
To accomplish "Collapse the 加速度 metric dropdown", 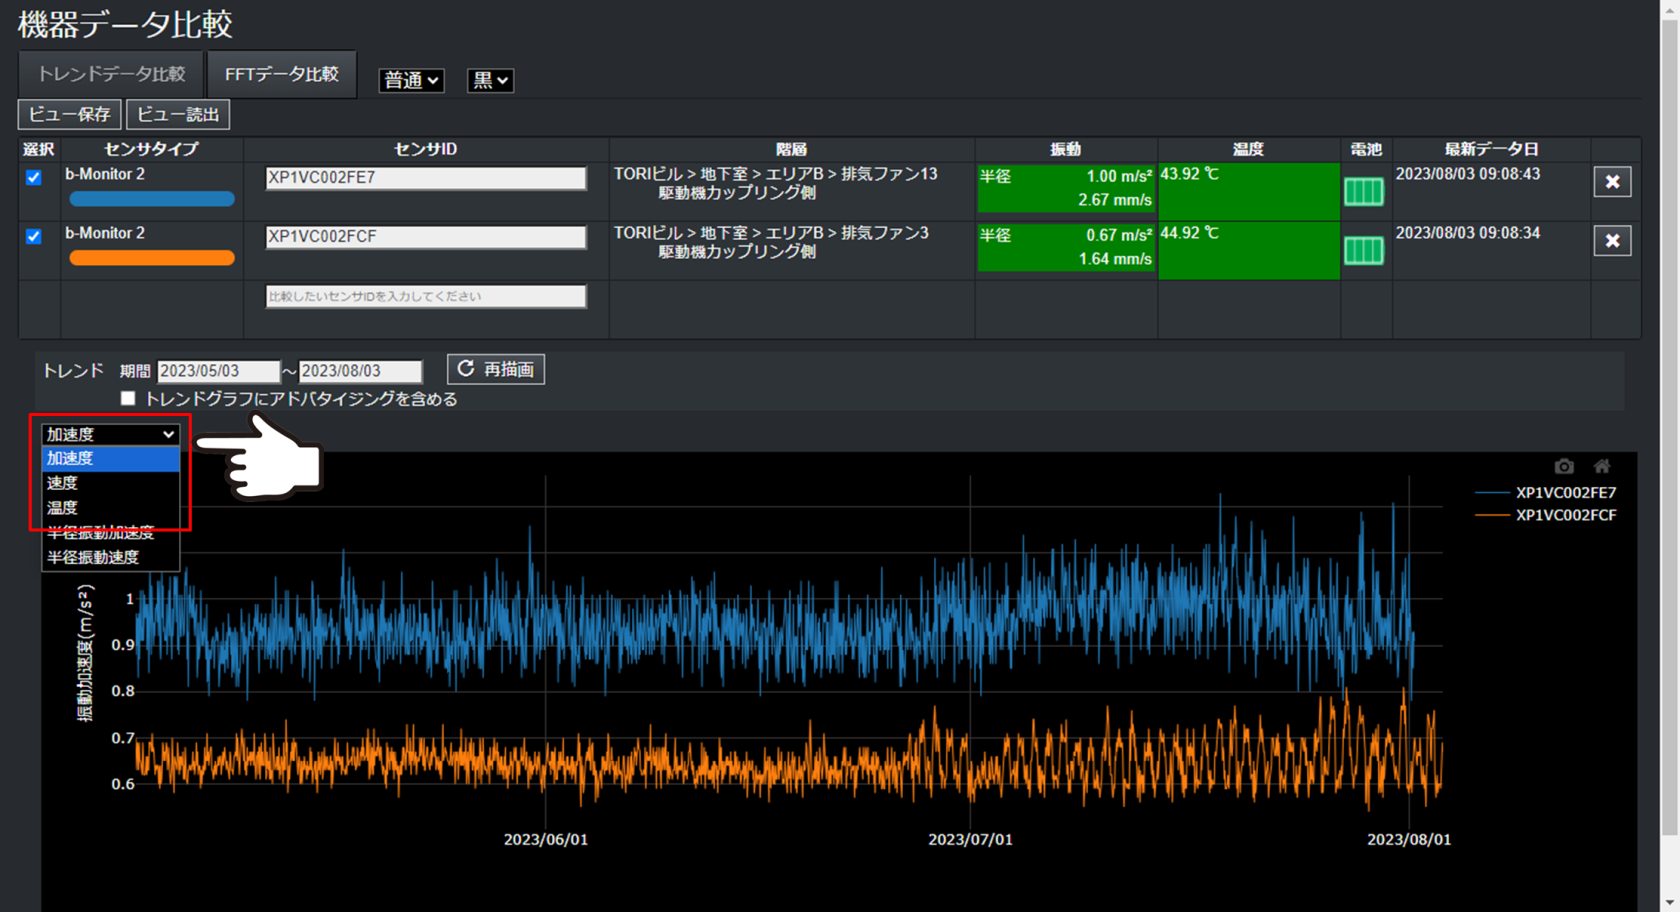I will 110,434.
